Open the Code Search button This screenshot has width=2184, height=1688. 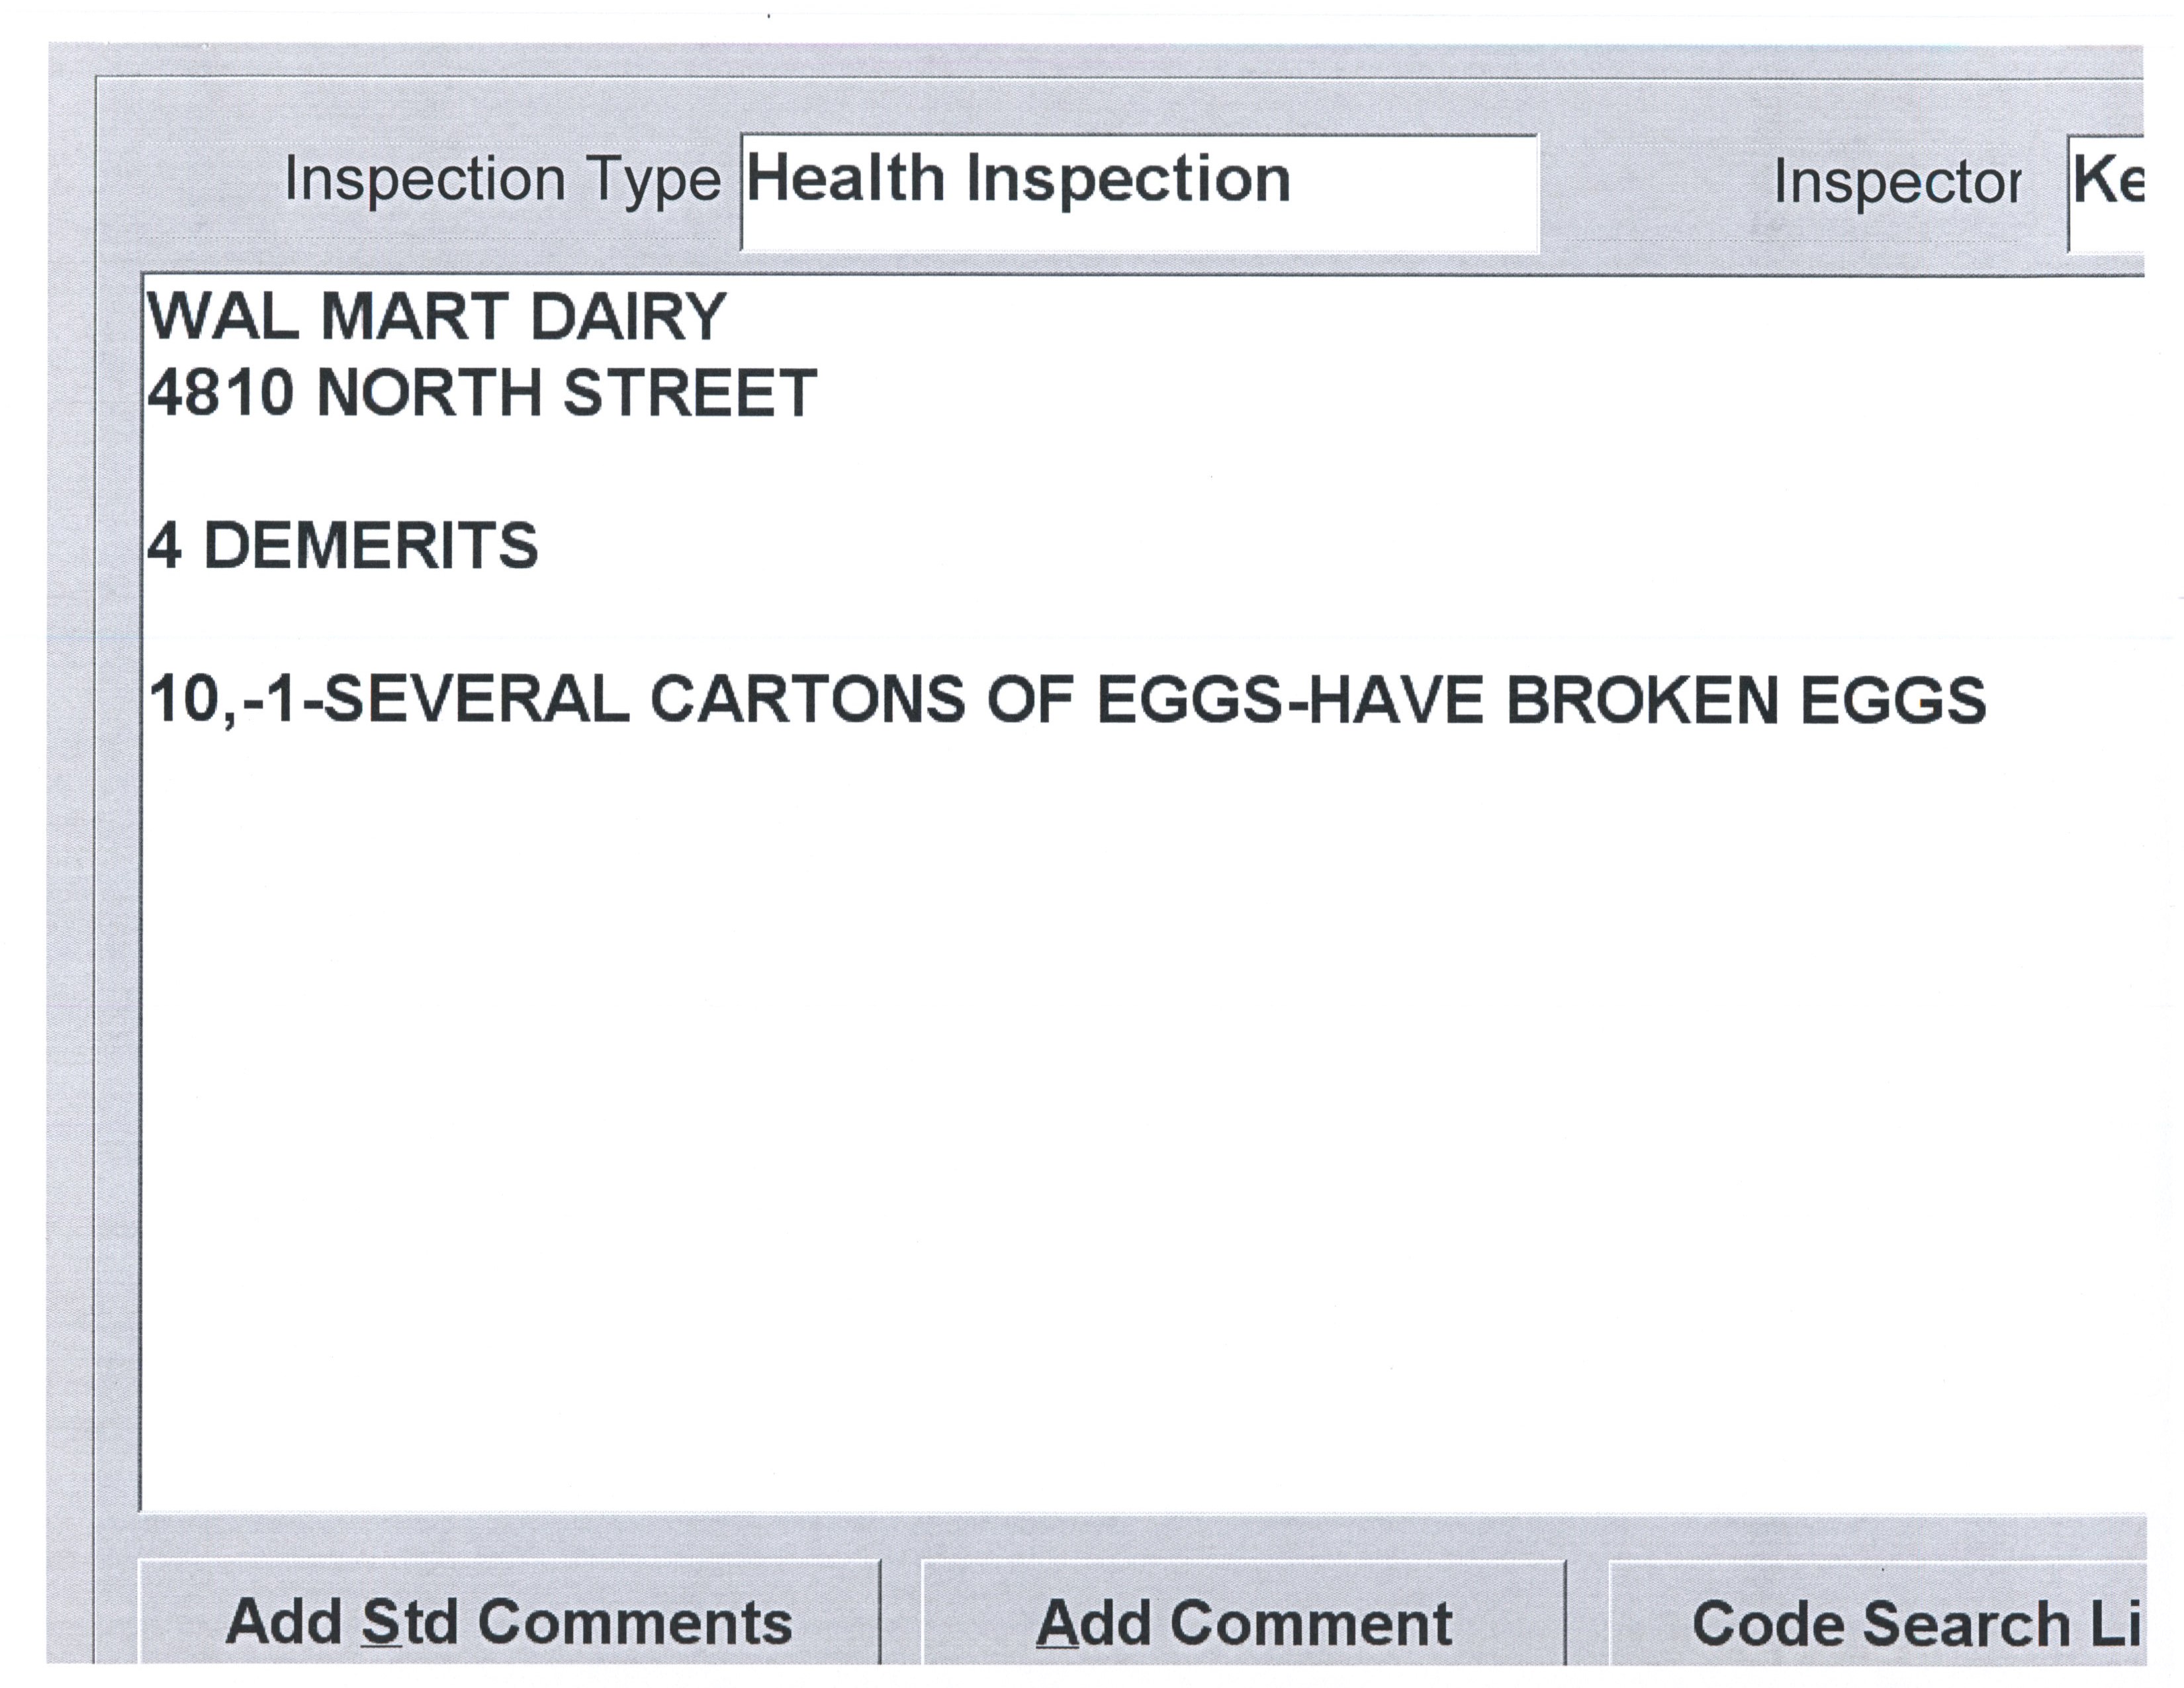click(1880, 1622)
